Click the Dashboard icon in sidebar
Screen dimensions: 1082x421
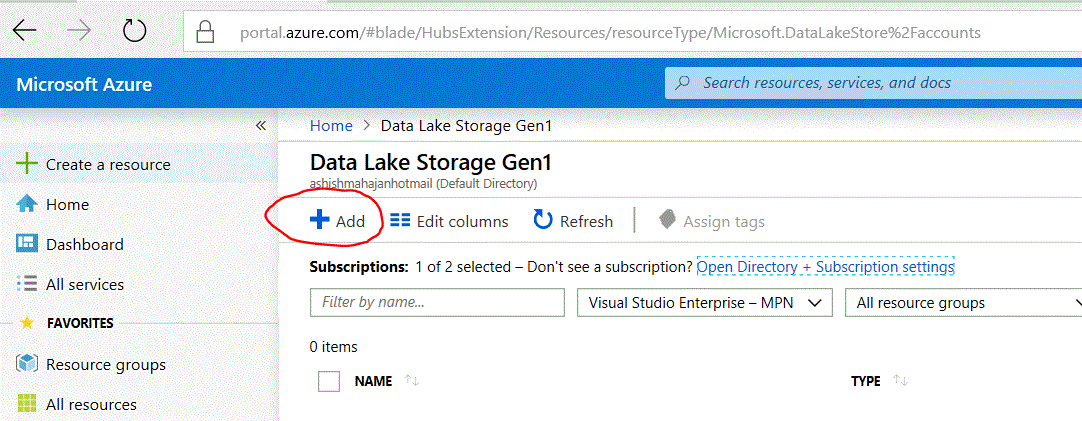27,244
